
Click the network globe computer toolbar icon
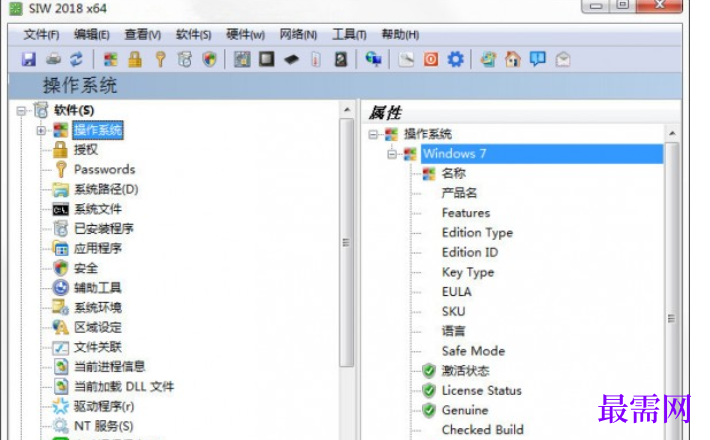click(373, 59)
